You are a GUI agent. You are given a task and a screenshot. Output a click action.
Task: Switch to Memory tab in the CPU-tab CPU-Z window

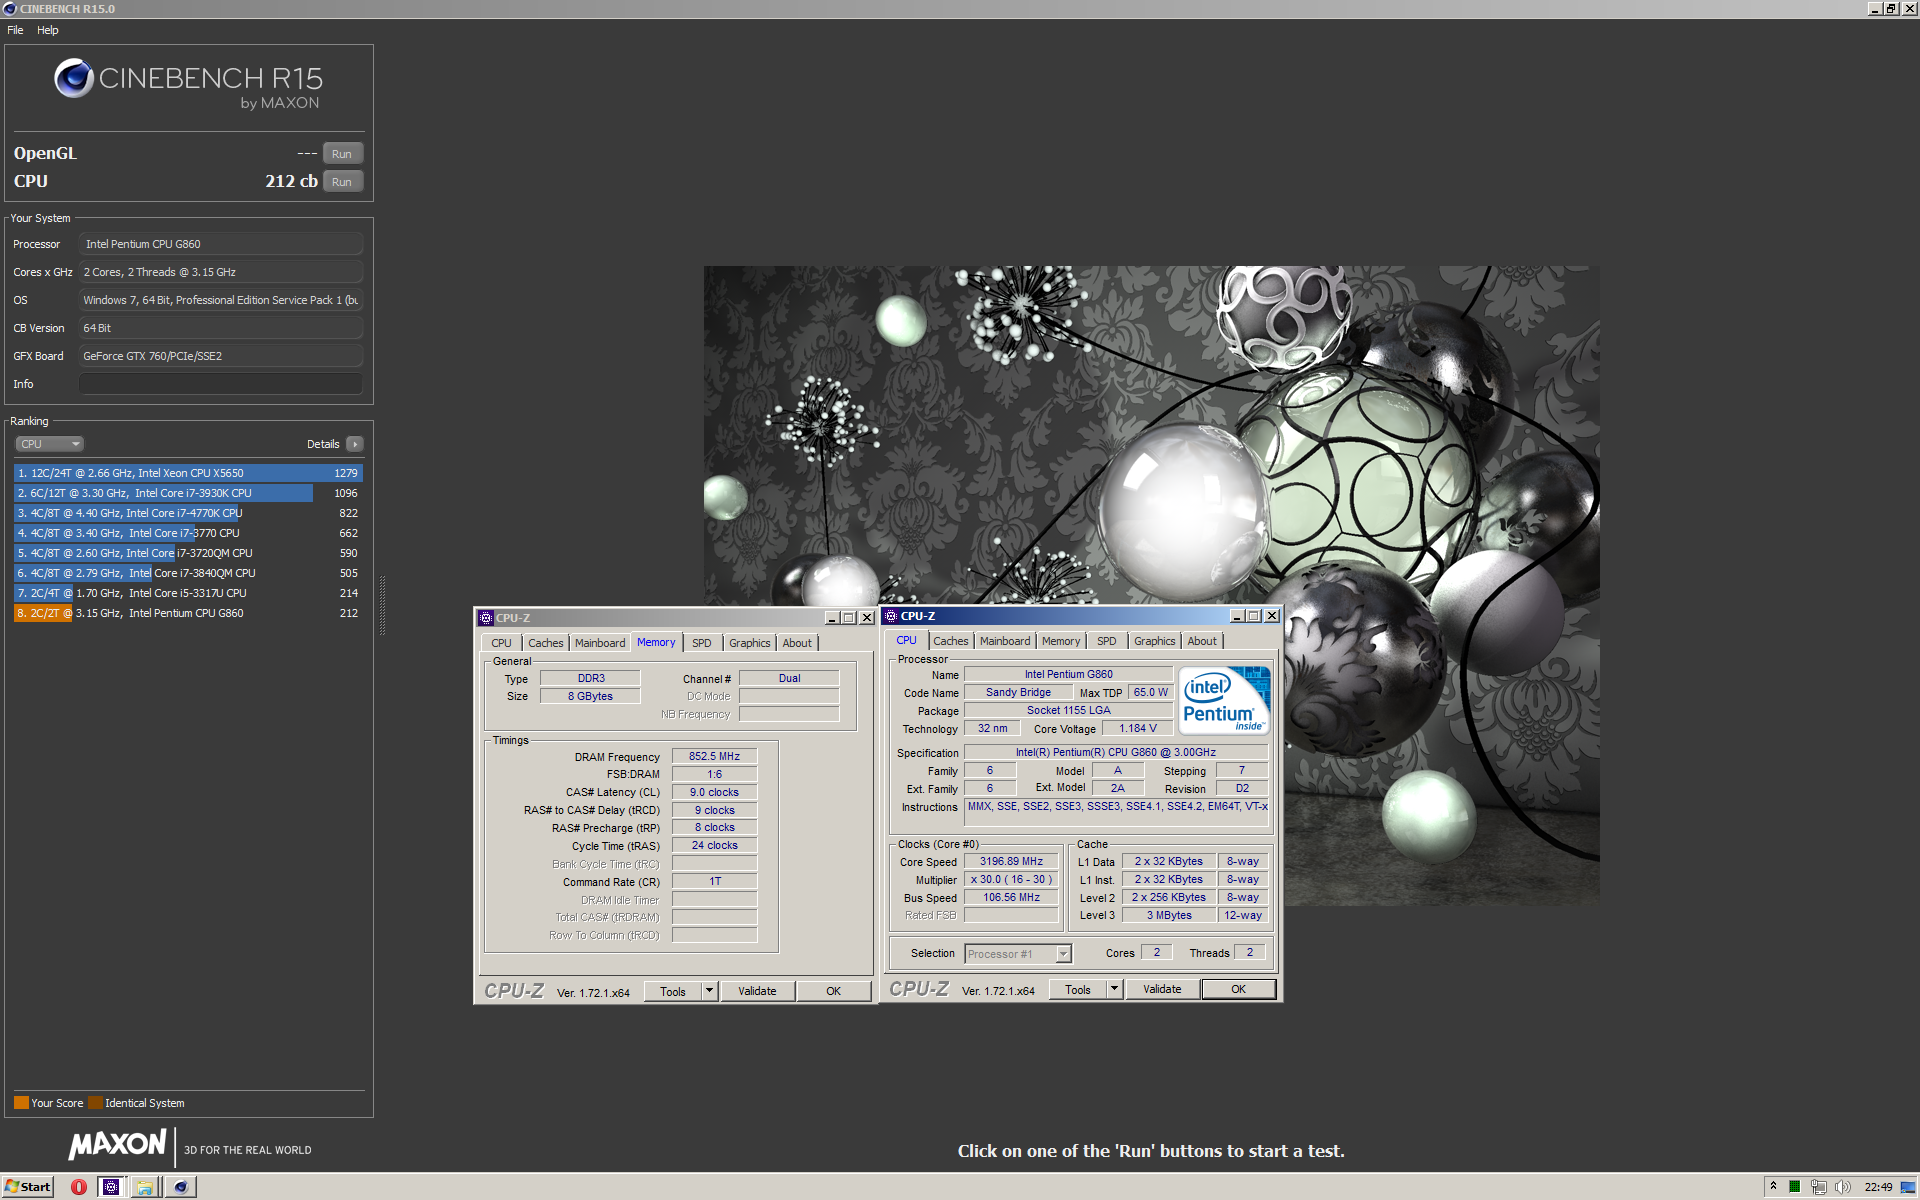coord(1061,641)
